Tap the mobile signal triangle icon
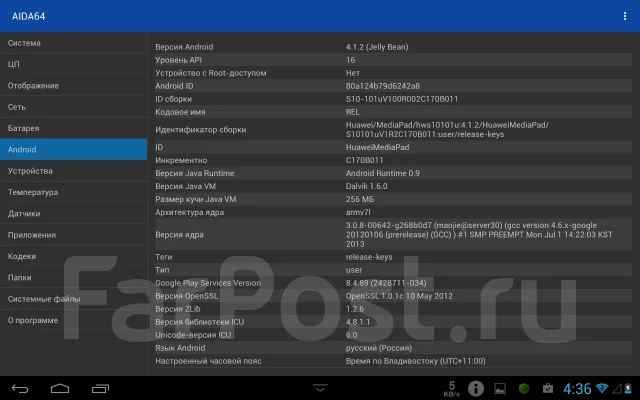The image size is (640, 400). tap(617, 389)
